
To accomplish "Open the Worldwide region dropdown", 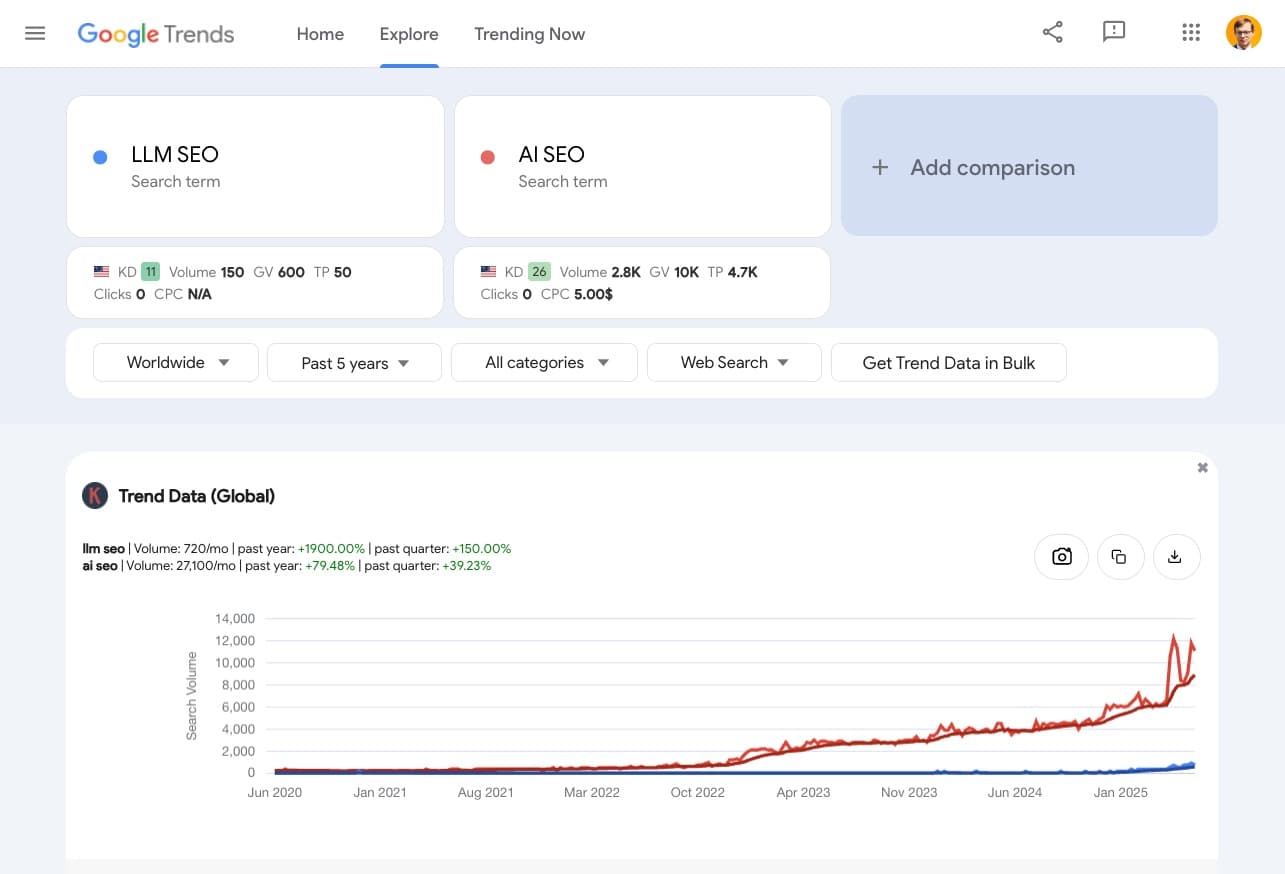I will [x=176, y=362].
